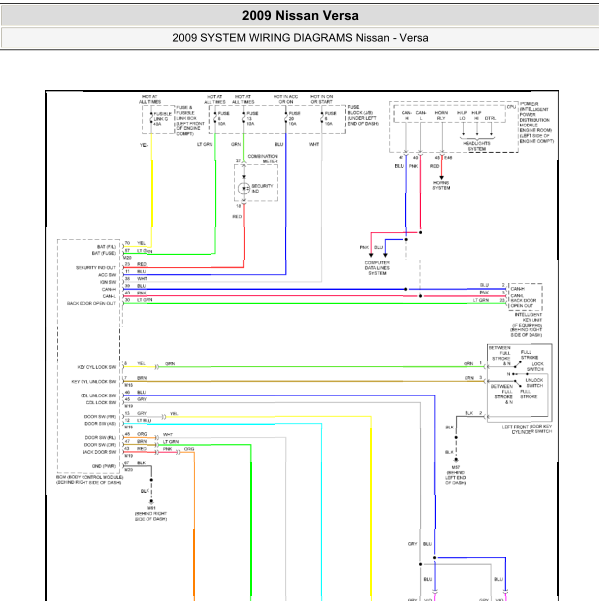The height and width of the screenshot is (601, 599).
Task: Click the "COMBINATION" meter label
Action: point(263,156)
